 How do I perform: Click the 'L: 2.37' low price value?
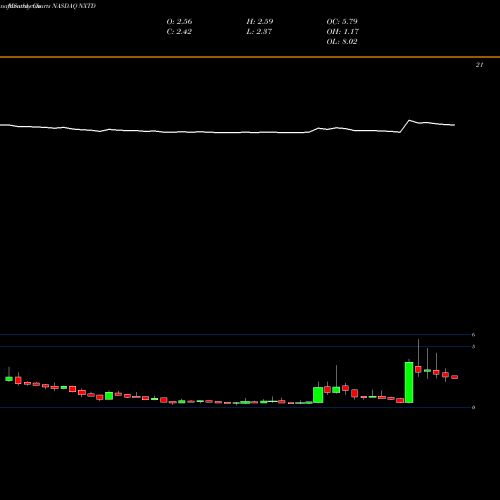(259, 32)
